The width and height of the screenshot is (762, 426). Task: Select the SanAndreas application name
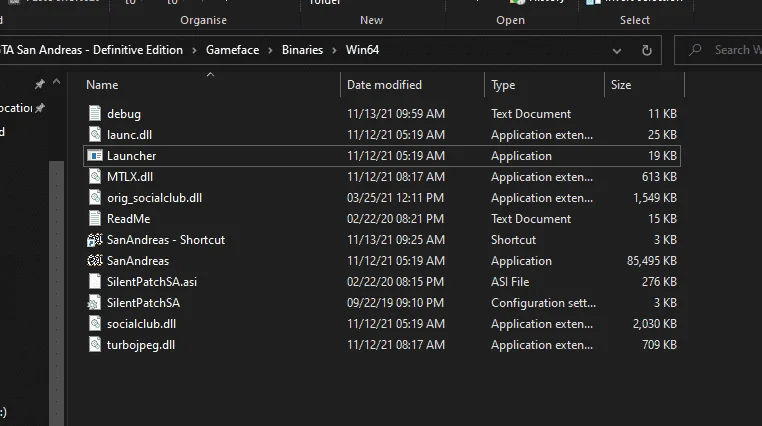(x=138, y=260)
